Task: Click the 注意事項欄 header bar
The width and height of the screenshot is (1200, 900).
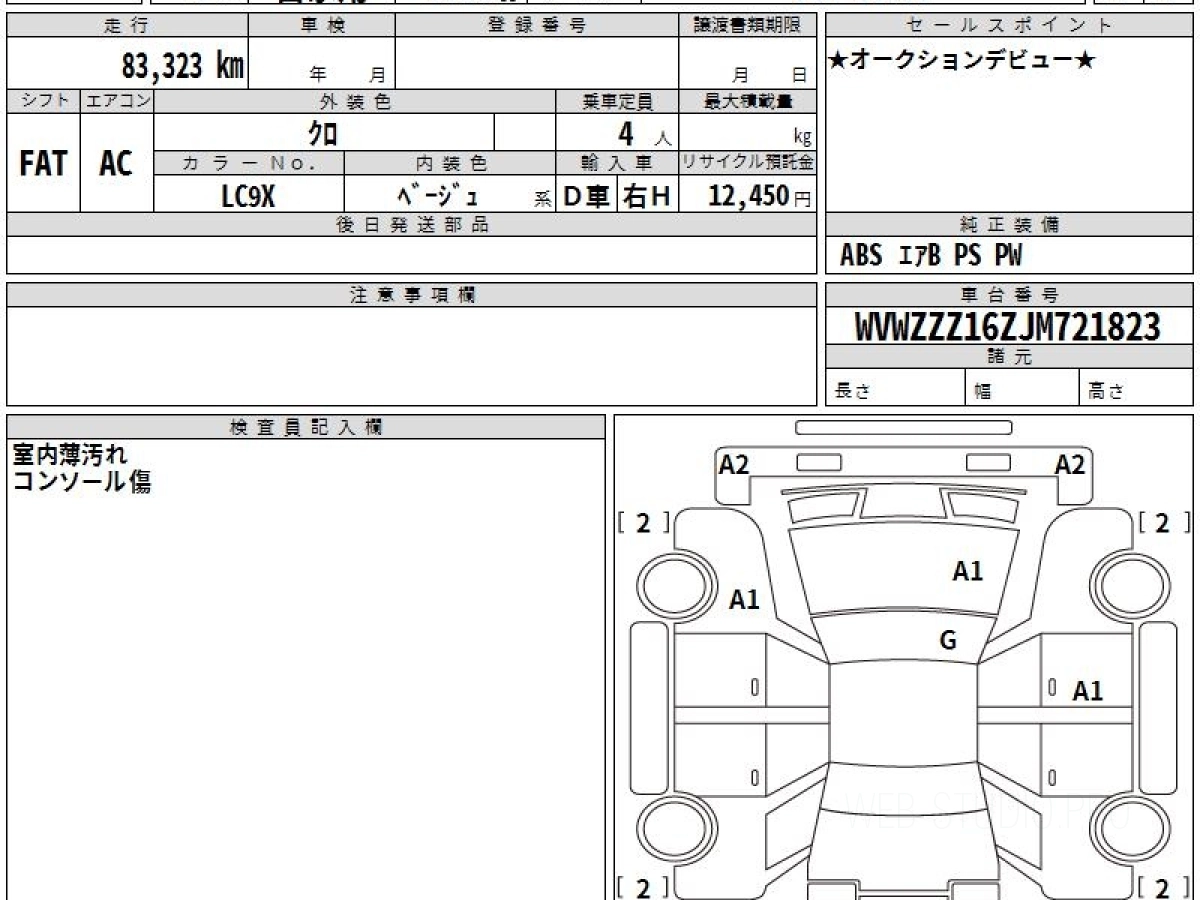Action: 411,295
